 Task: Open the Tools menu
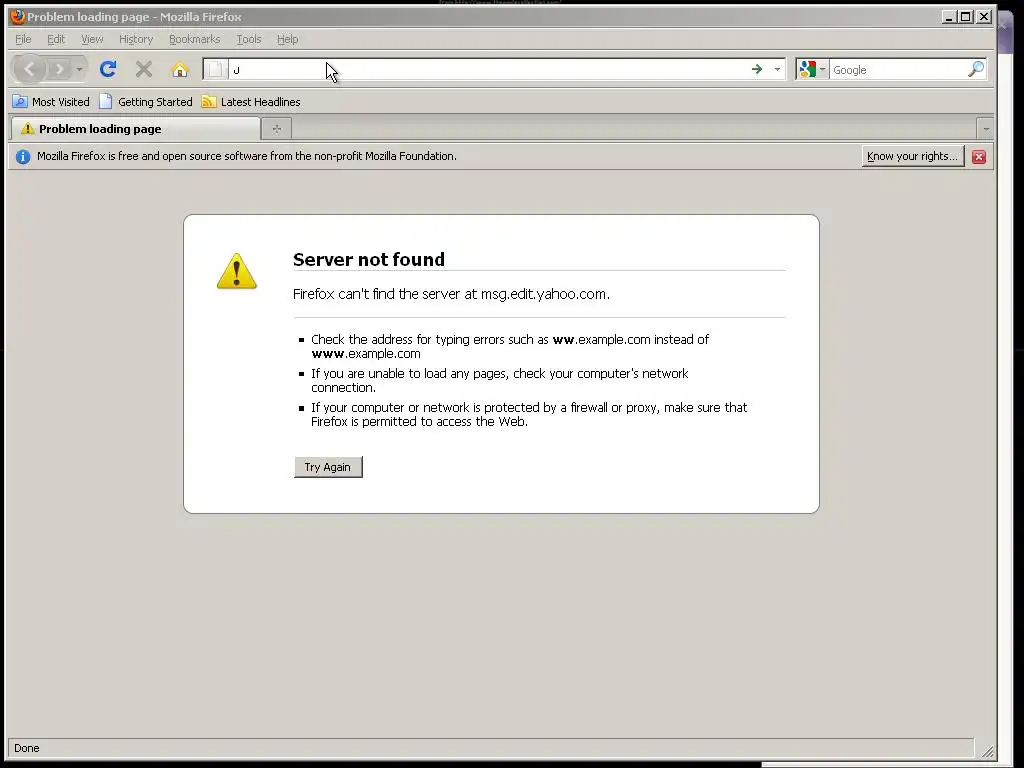point(249,39)
